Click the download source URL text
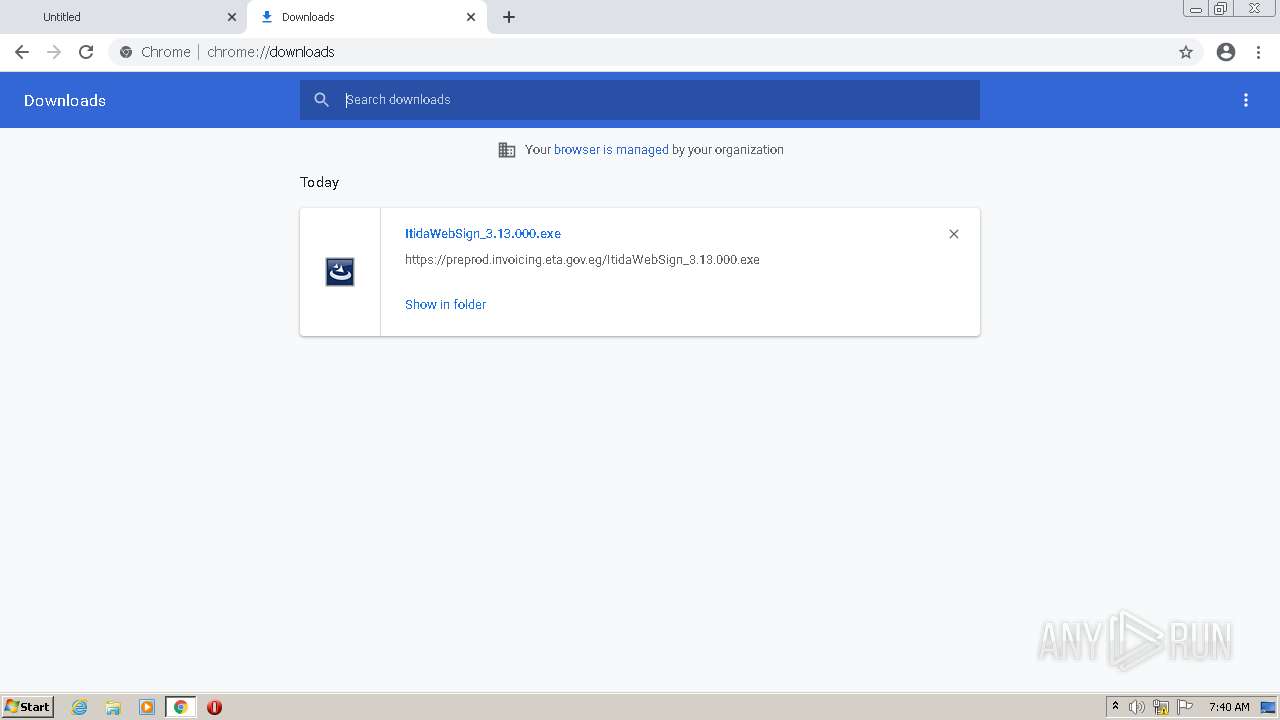Image resolution: width=1280 pixels, height=720 pixels. 582,260
